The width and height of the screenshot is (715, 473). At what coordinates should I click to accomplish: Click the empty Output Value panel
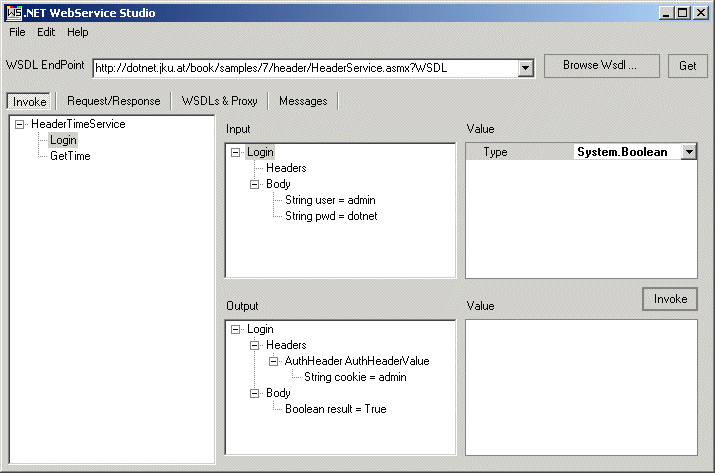pos(581,387)
